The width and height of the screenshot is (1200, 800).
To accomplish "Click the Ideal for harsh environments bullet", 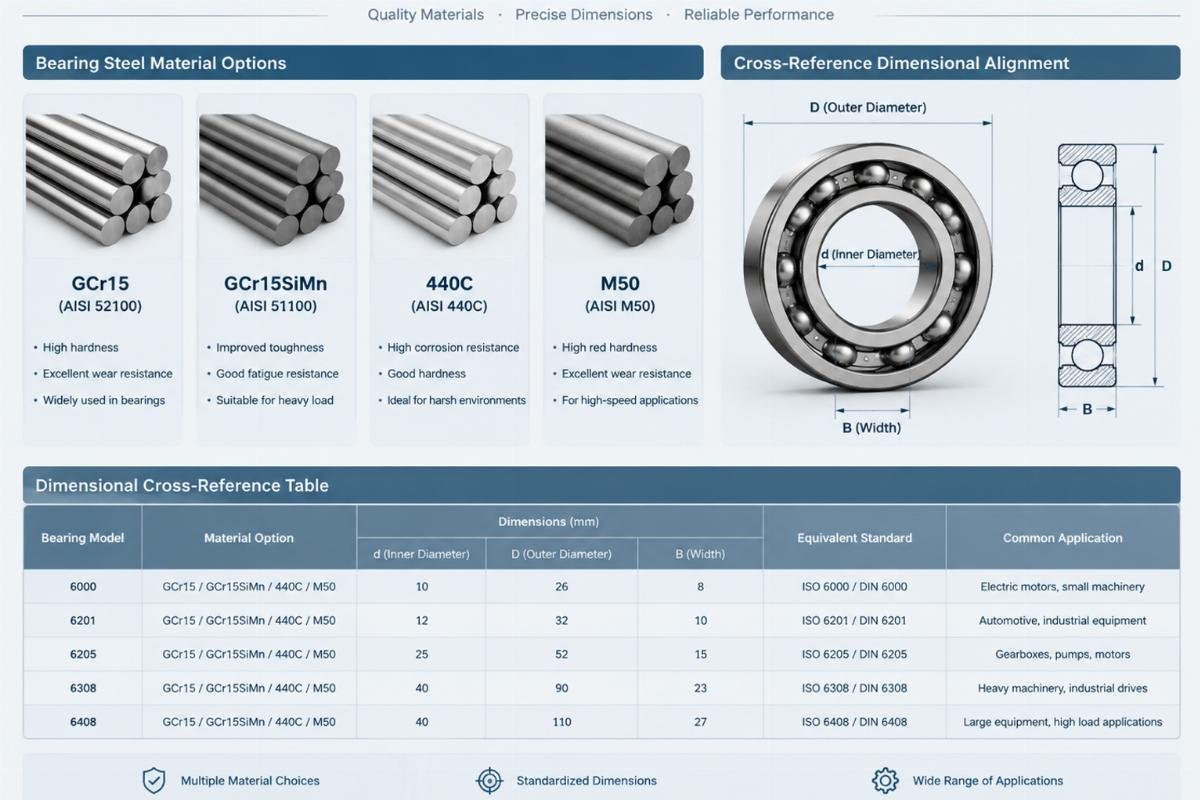I will (x=457, y=400).
